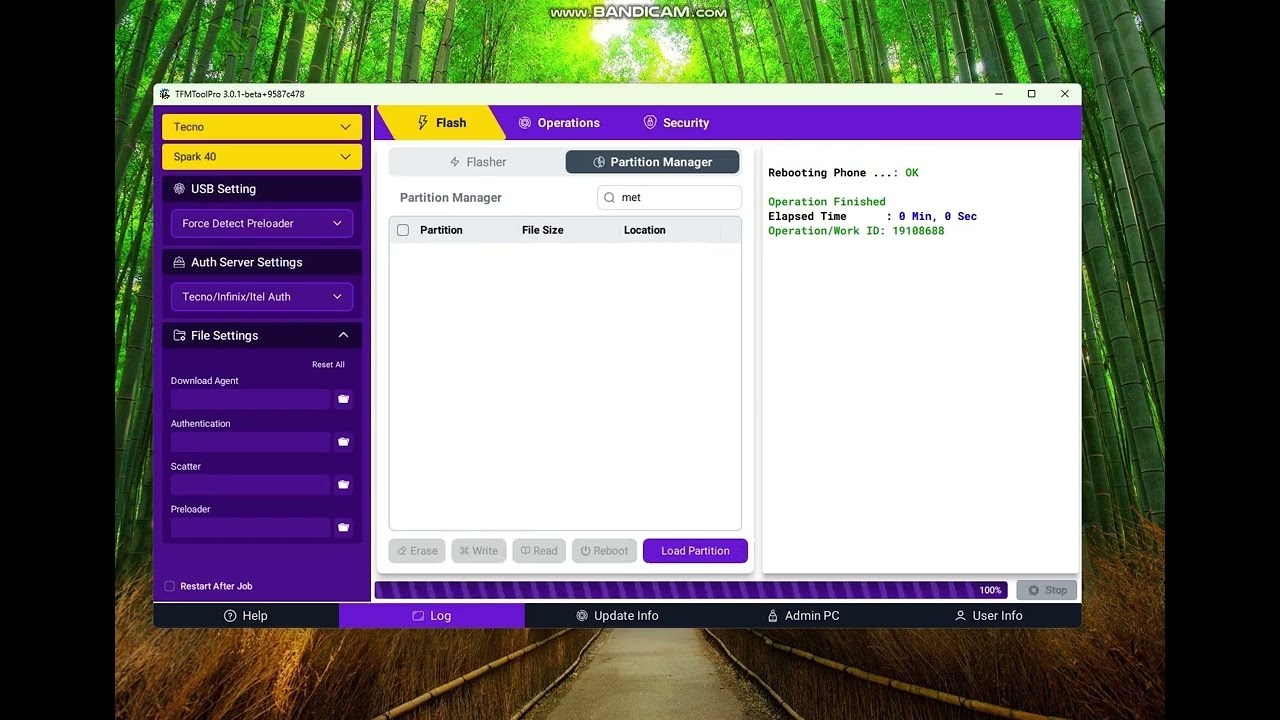Click the Download Agent path field
1280x720 pixels.
pyautogui.click(x=250, y=399)
